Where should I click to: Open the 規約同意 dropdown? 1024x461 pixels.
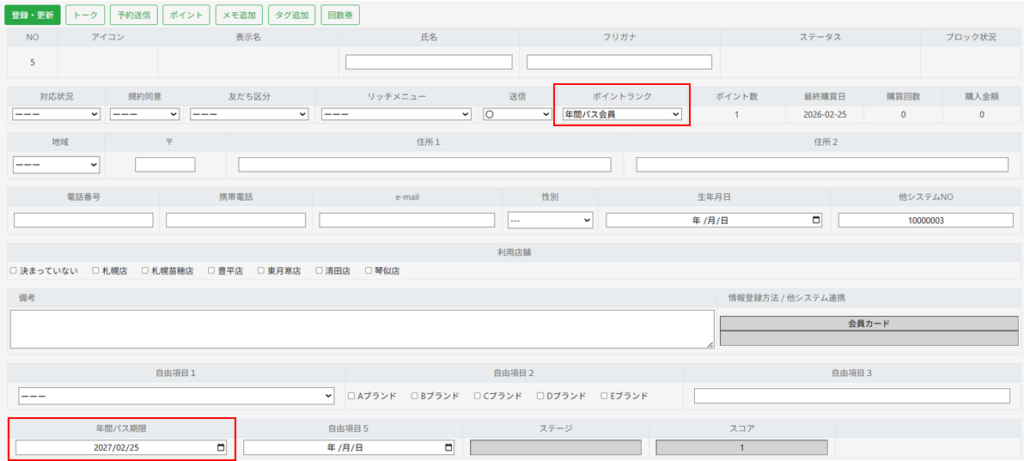click(144, 114)
